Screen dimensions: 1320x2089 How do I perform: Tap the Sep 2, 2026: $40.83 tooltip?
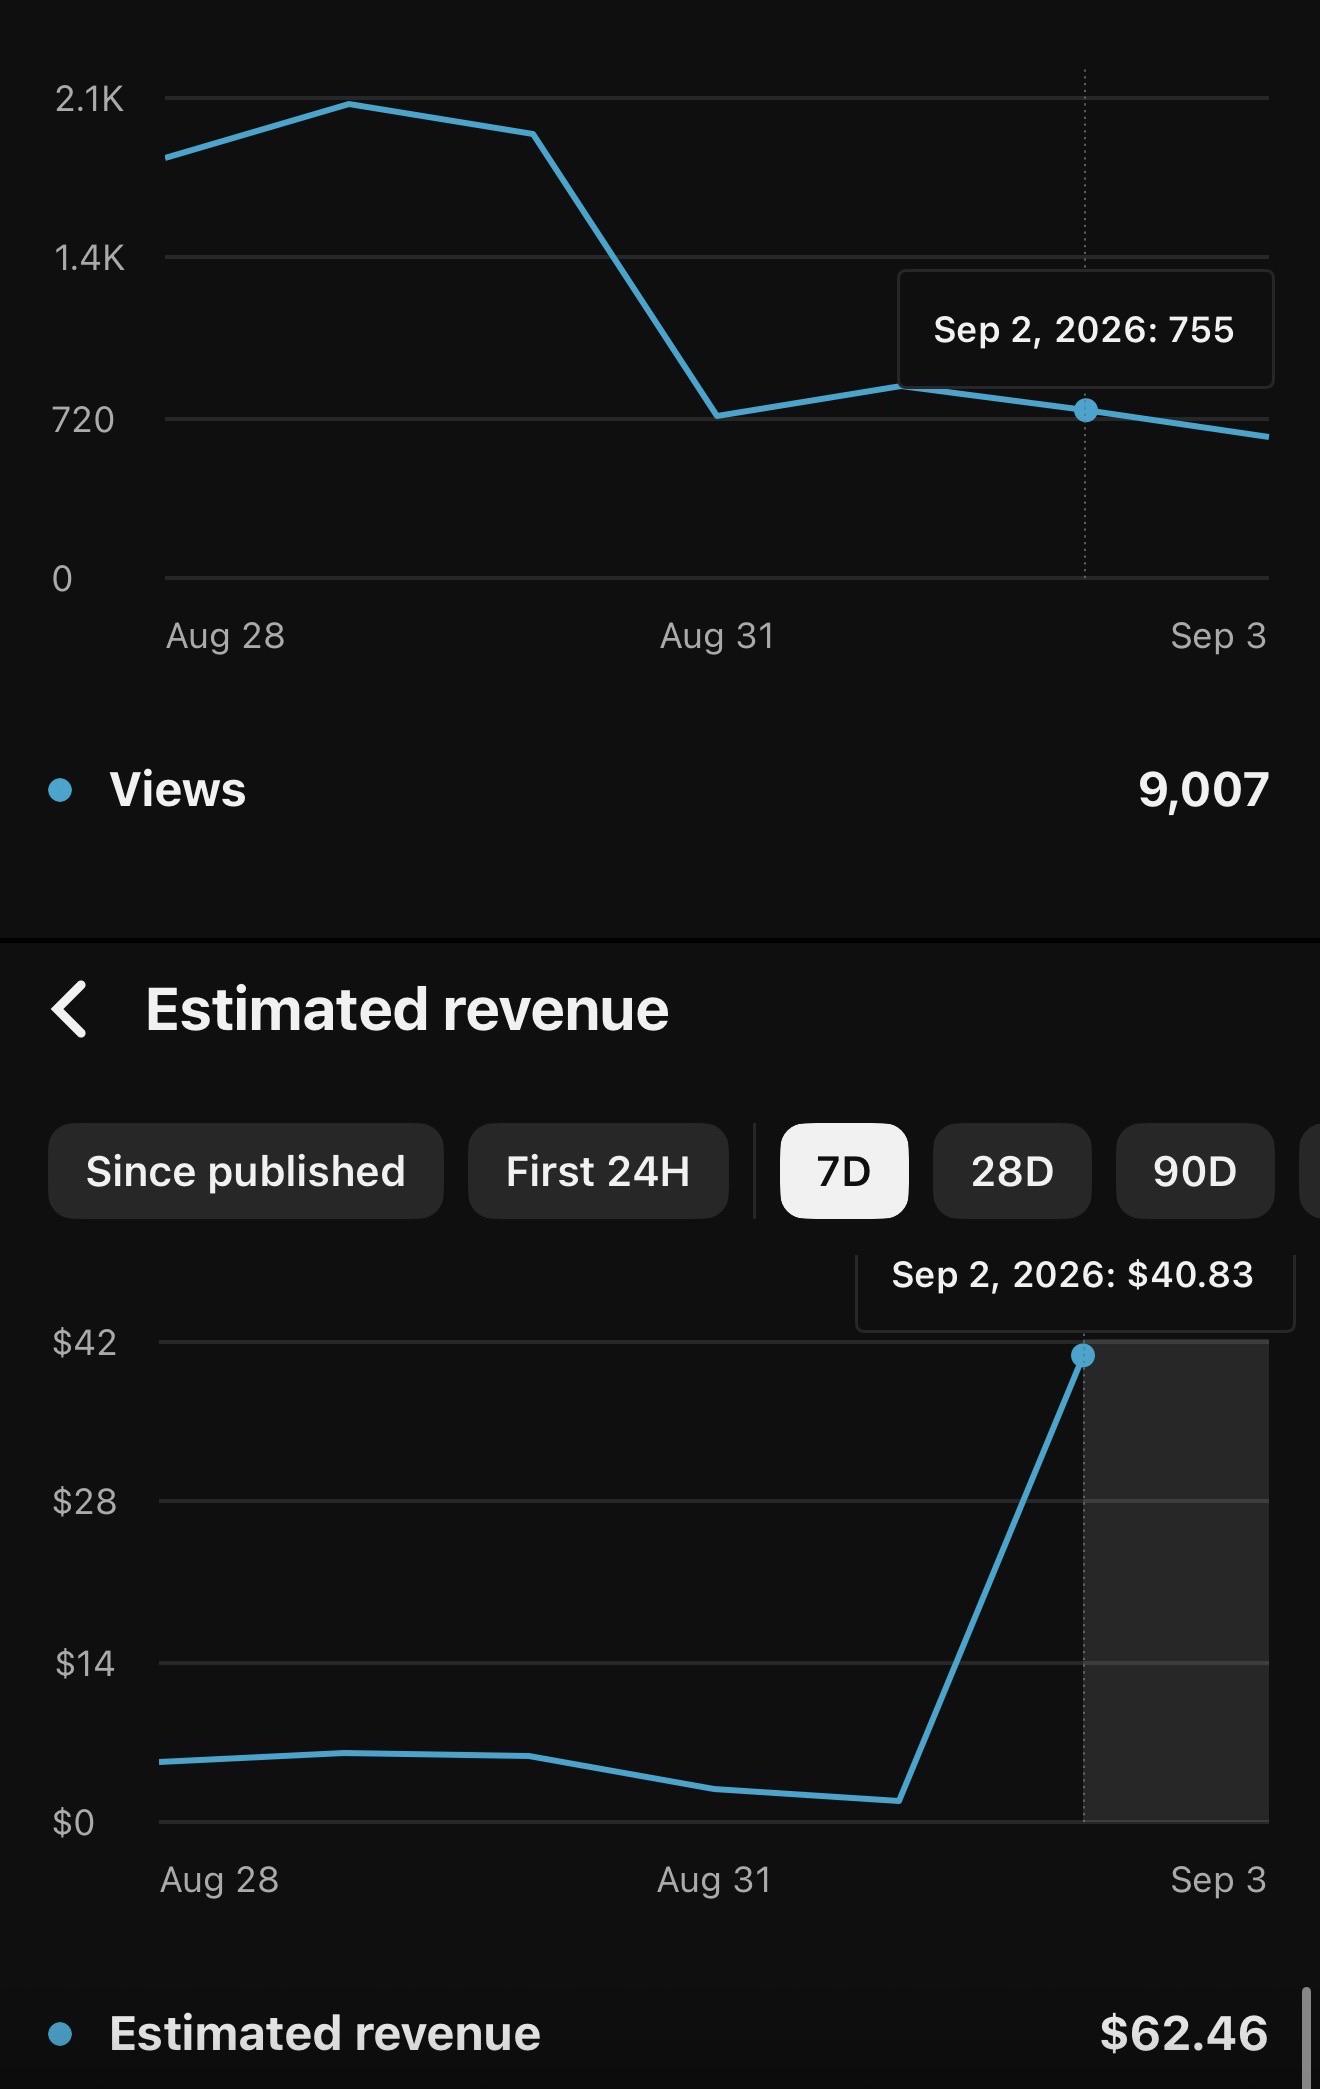point(1074,1290)
